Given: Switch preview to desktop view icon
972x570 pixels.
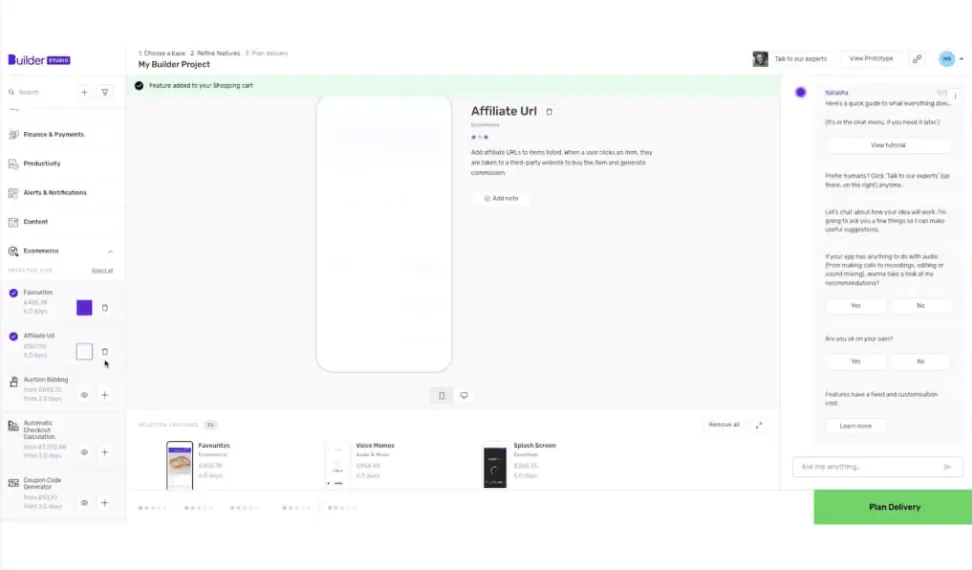Looking at the screenshot, I should point(464,395).
